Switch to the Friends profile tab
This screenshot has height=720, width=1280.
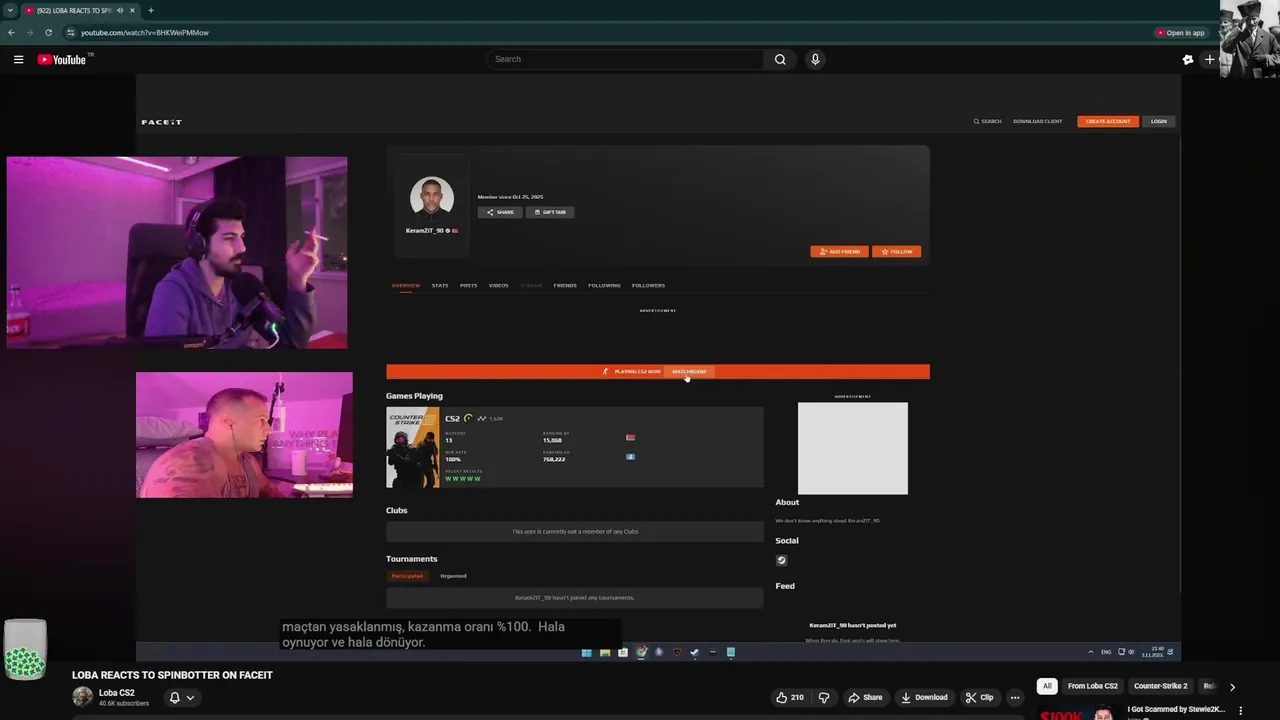(x=565, y=286)
